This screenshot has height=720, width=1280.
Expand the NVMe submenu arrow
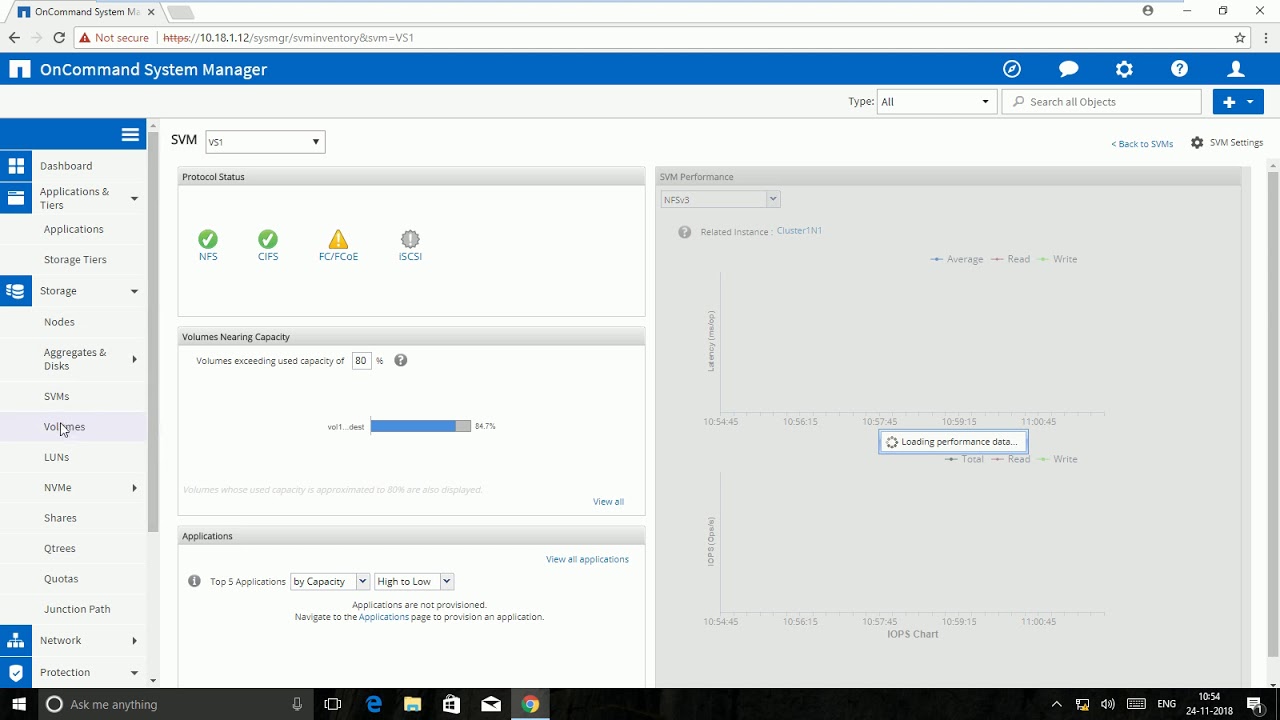pos(134,488)
